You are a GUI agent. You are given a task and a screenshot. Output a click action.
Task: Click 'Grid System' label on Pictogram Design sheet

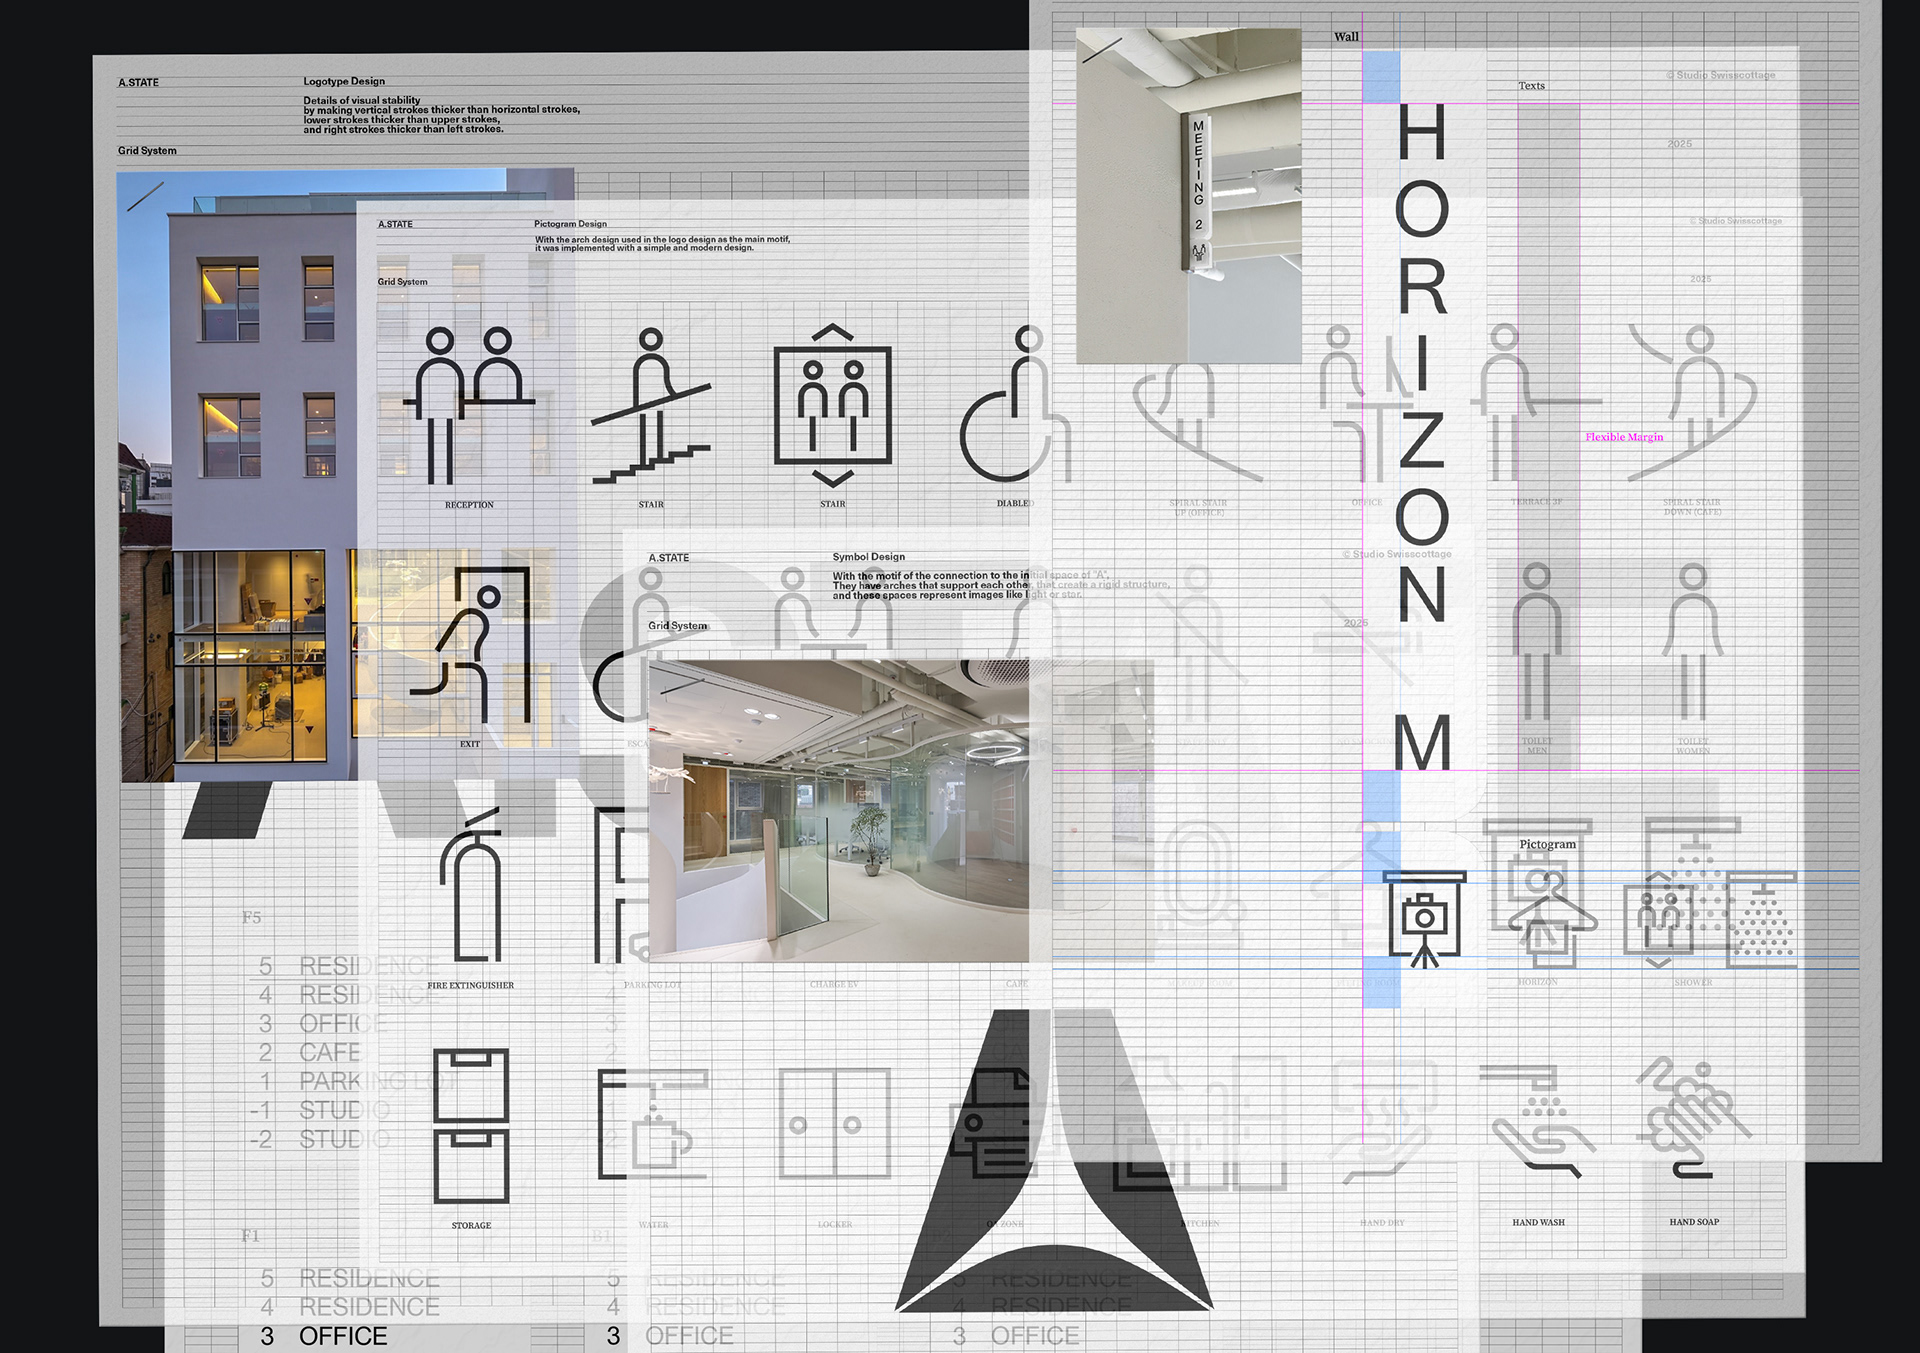click(402, 282)
